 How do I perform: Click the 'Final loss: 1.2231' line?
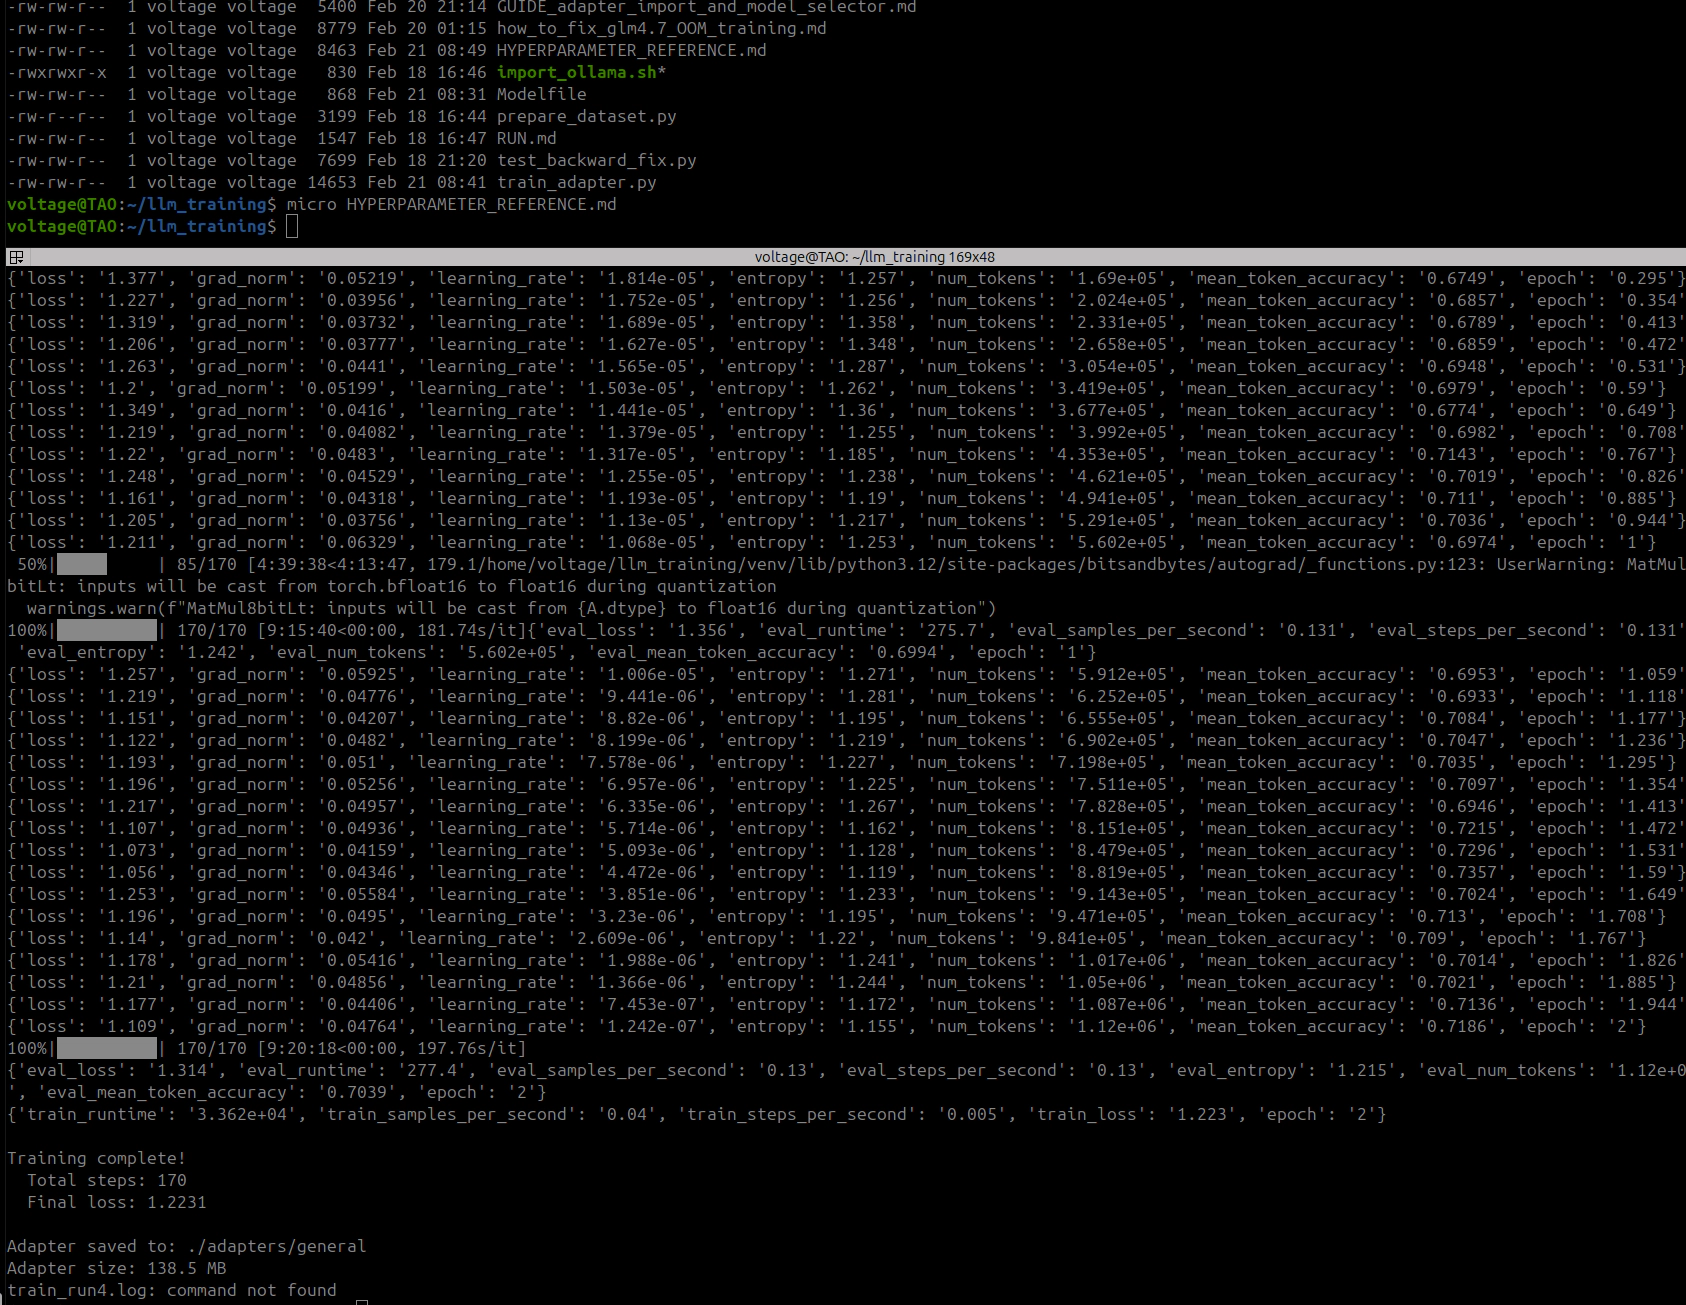(x=116, y=1202)
